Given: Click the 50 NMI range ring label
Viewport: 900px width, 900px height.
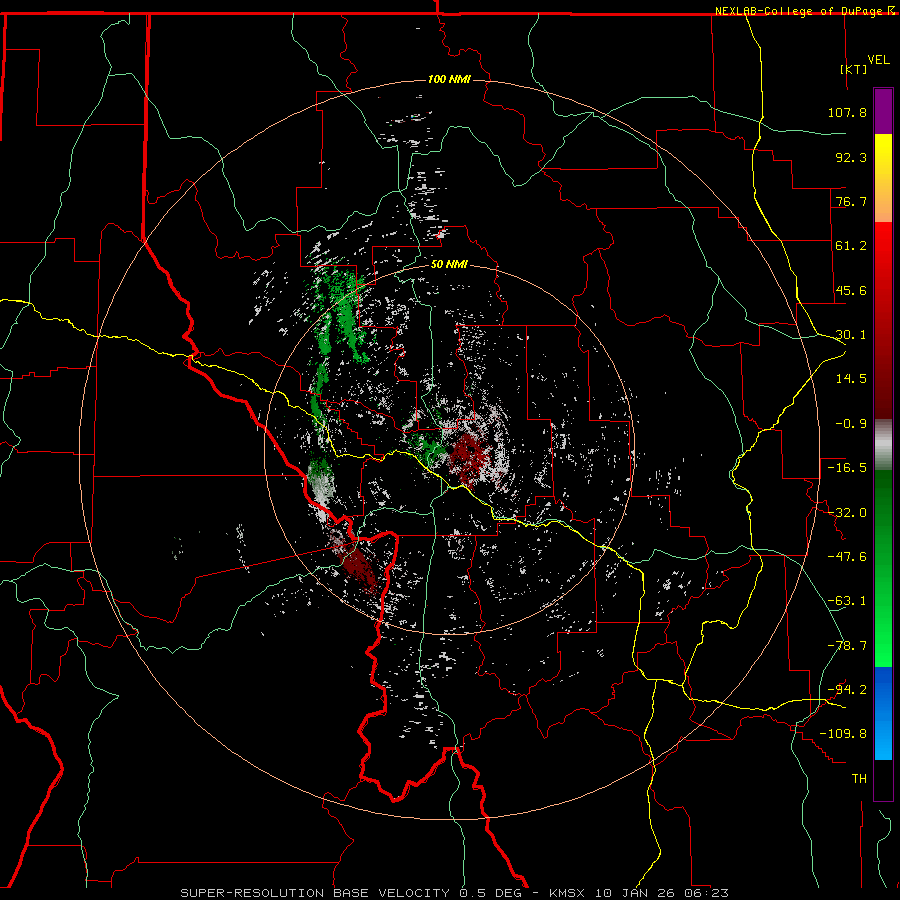Looking at the screenshot, I should pos(449,264).
